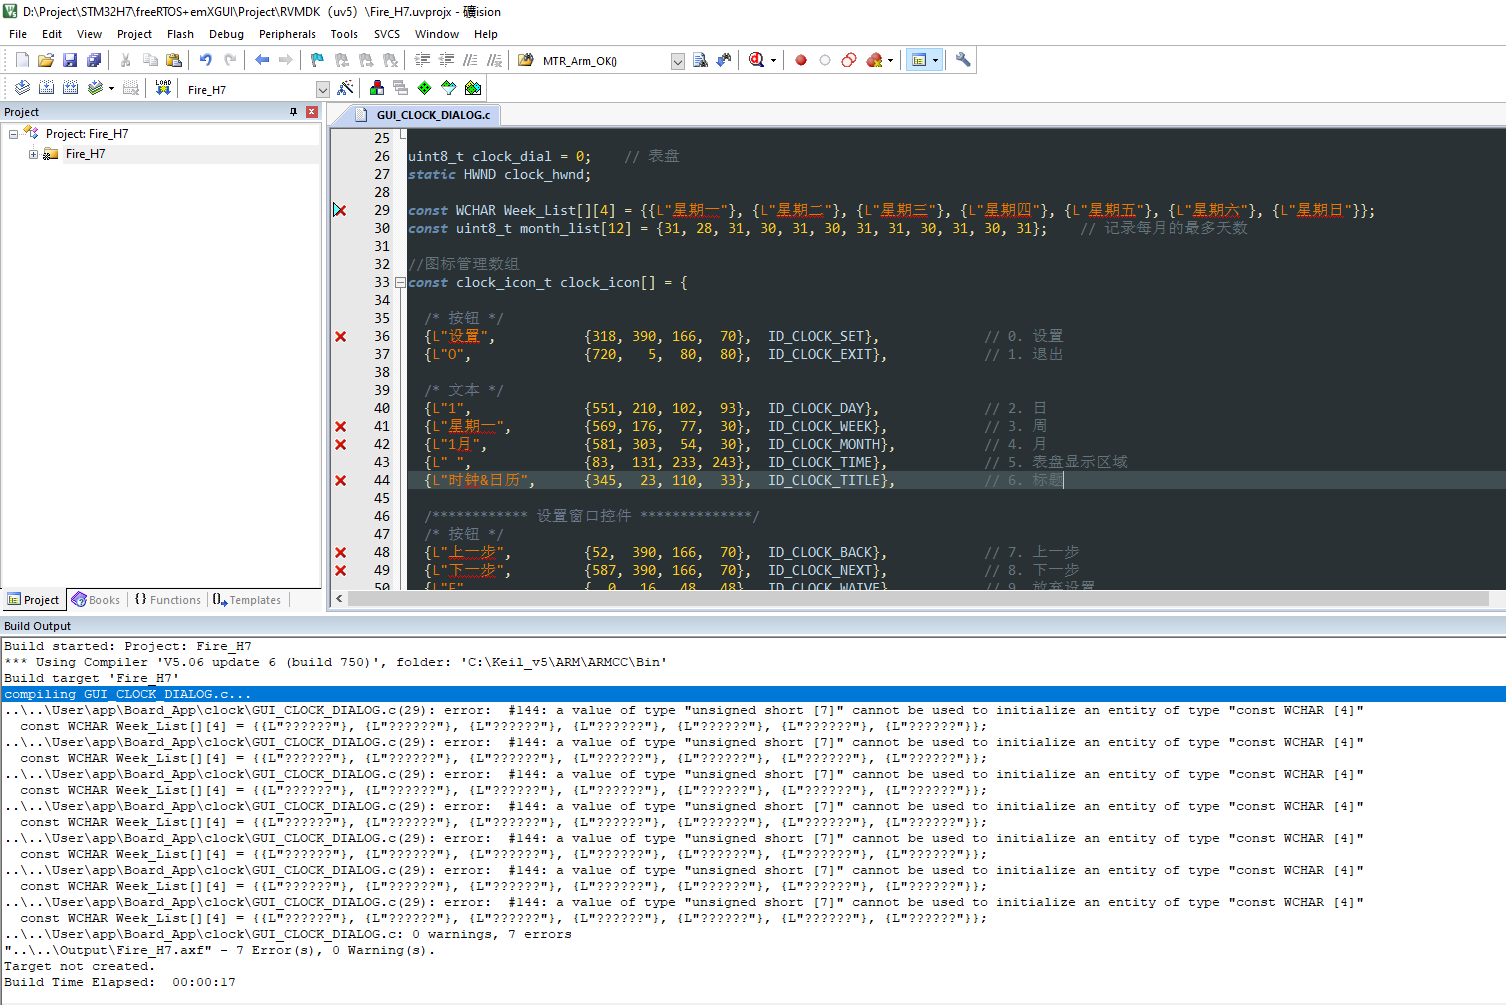This screenshot has width=1506, height=1005.
Task: Undo the last edit
Action: (x=206, y=60)
